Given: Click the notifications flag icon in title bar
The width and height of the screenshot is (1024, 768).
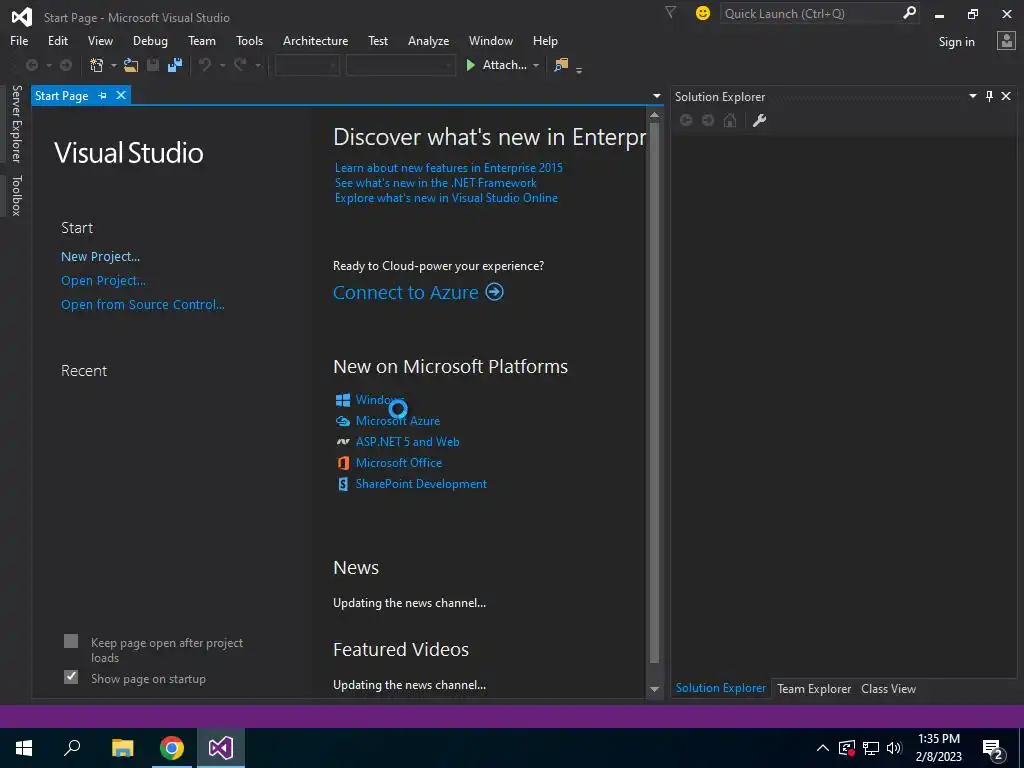Looking at the screenshot, I should [670, 12].
